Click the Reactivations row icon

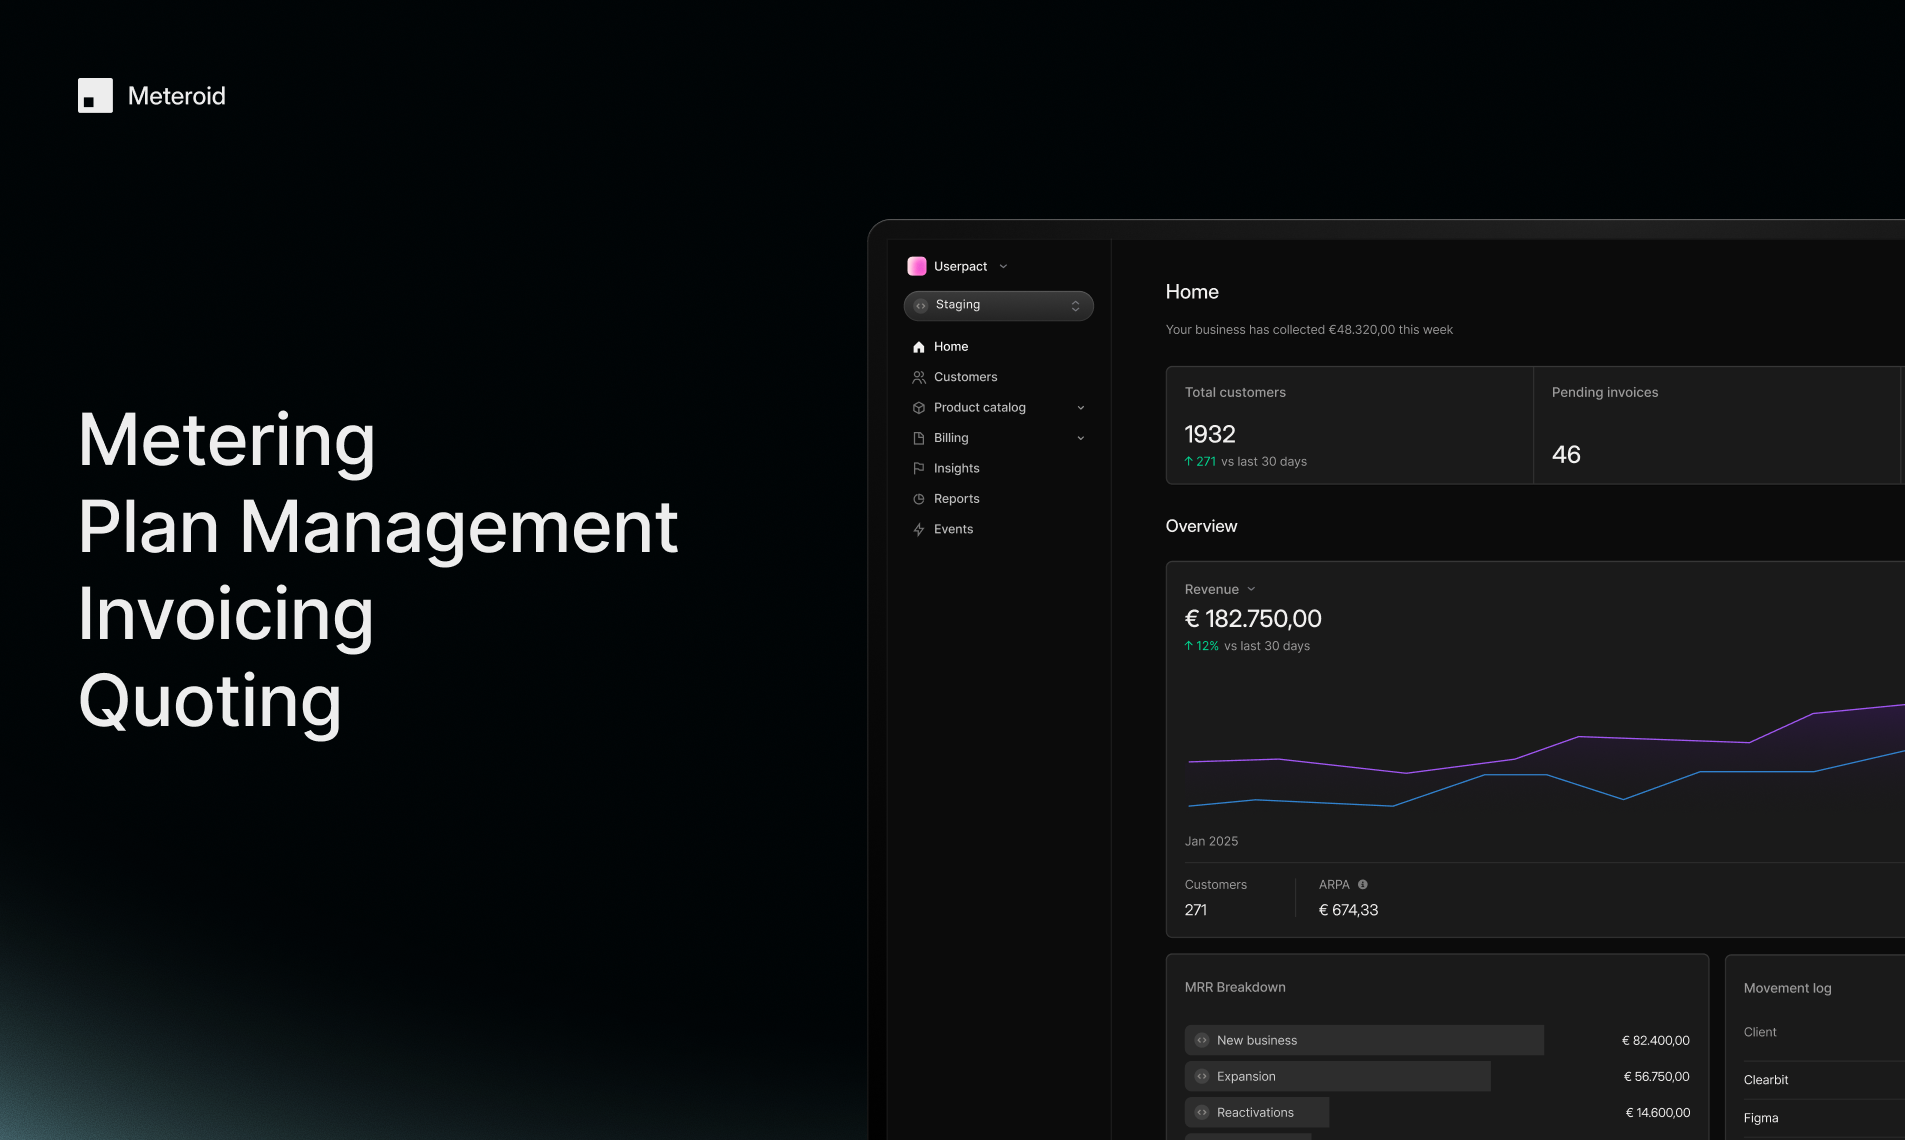pyautogui.click(x=1202, y=1112)
